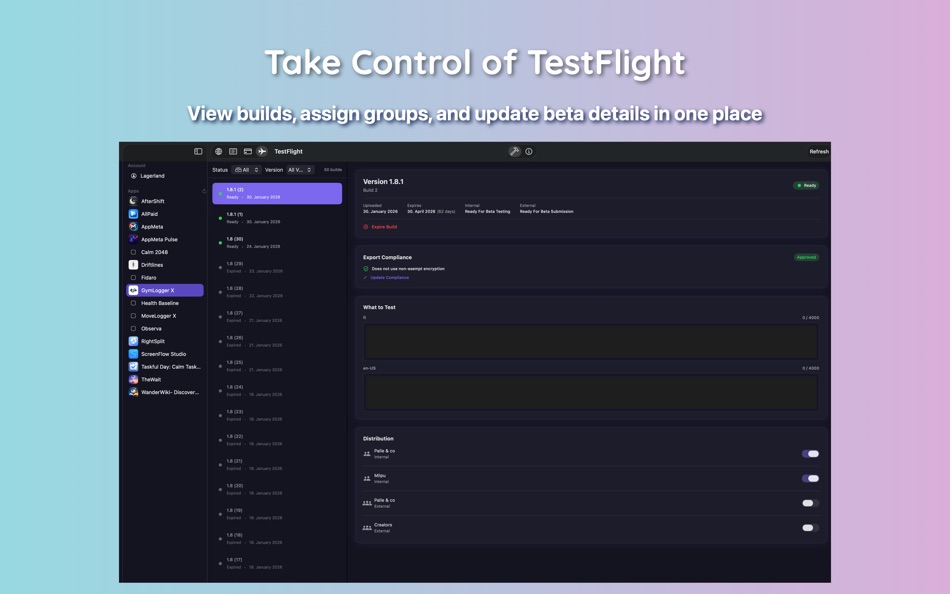Open the ScreenFlow Studio app
950x594 pixels.
pyautogui.click(x=165, y=354)
